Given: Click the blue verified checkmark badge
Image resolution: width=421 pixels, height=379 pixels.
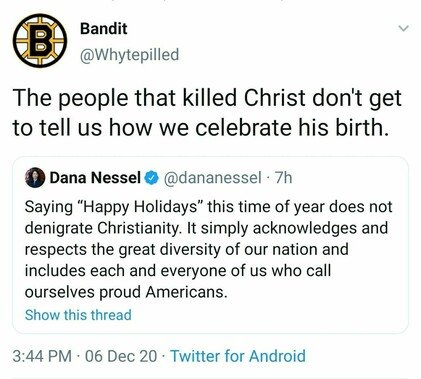Looking at the screenshot, I should tap(151, 178).
